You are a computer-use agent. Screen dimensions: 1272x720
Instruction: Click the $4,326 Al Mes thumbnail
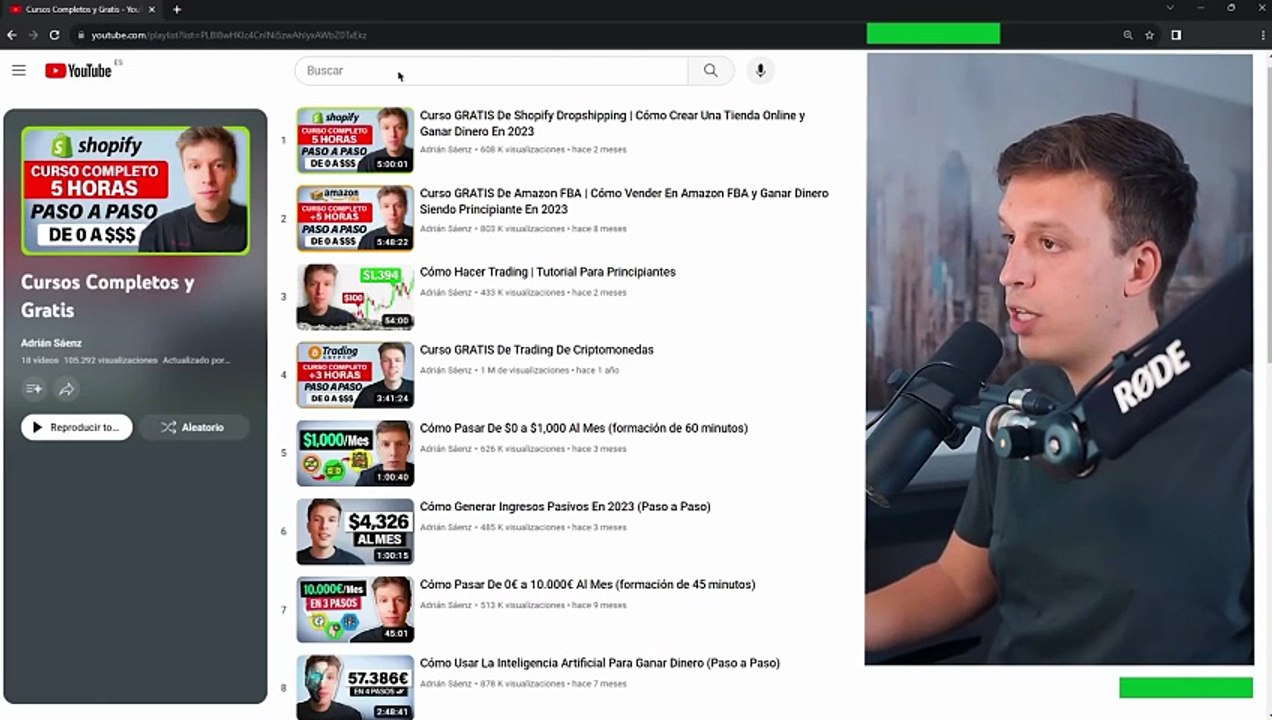(x=355, y=531)
